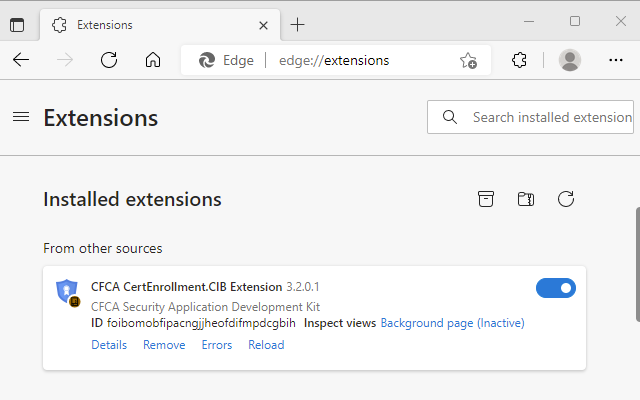Reload the CFCA extension

tap(266, 345)
